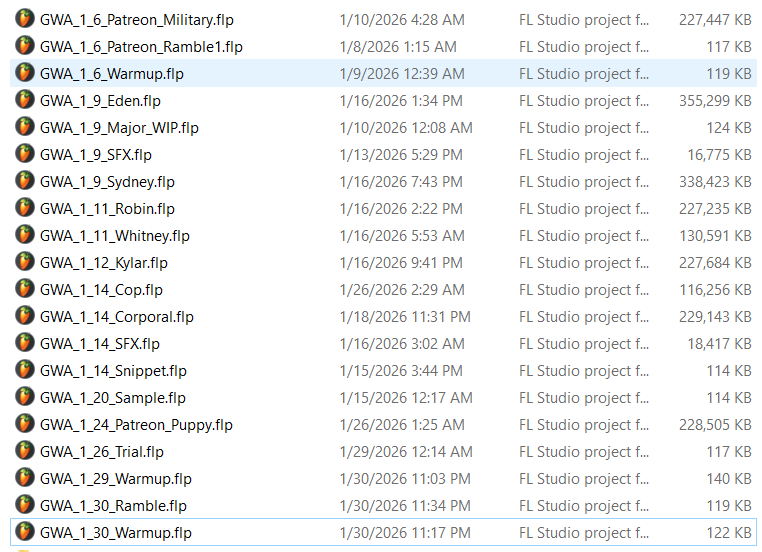Select the file GWA_1_6_Warmup.flp
The width and height of the screenshot is (762, 552).
(x=112, y=73)
